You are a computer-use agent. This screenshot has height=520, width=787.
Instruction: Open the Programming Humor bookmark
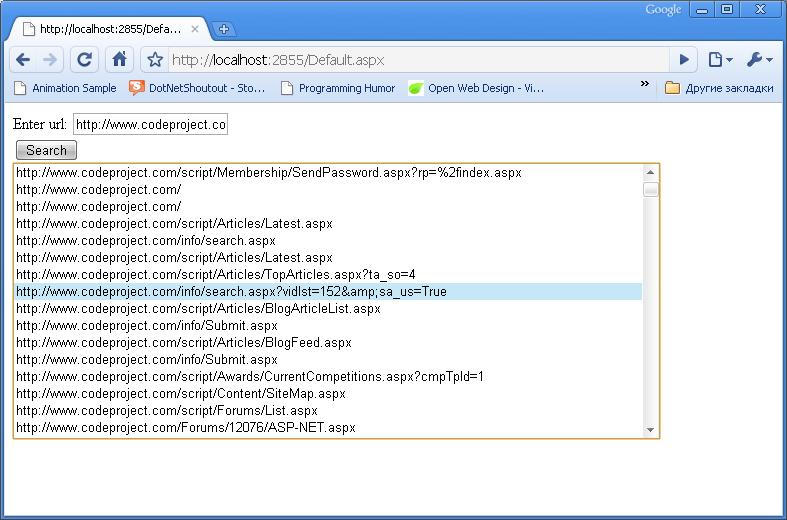(x=338, y=88)
